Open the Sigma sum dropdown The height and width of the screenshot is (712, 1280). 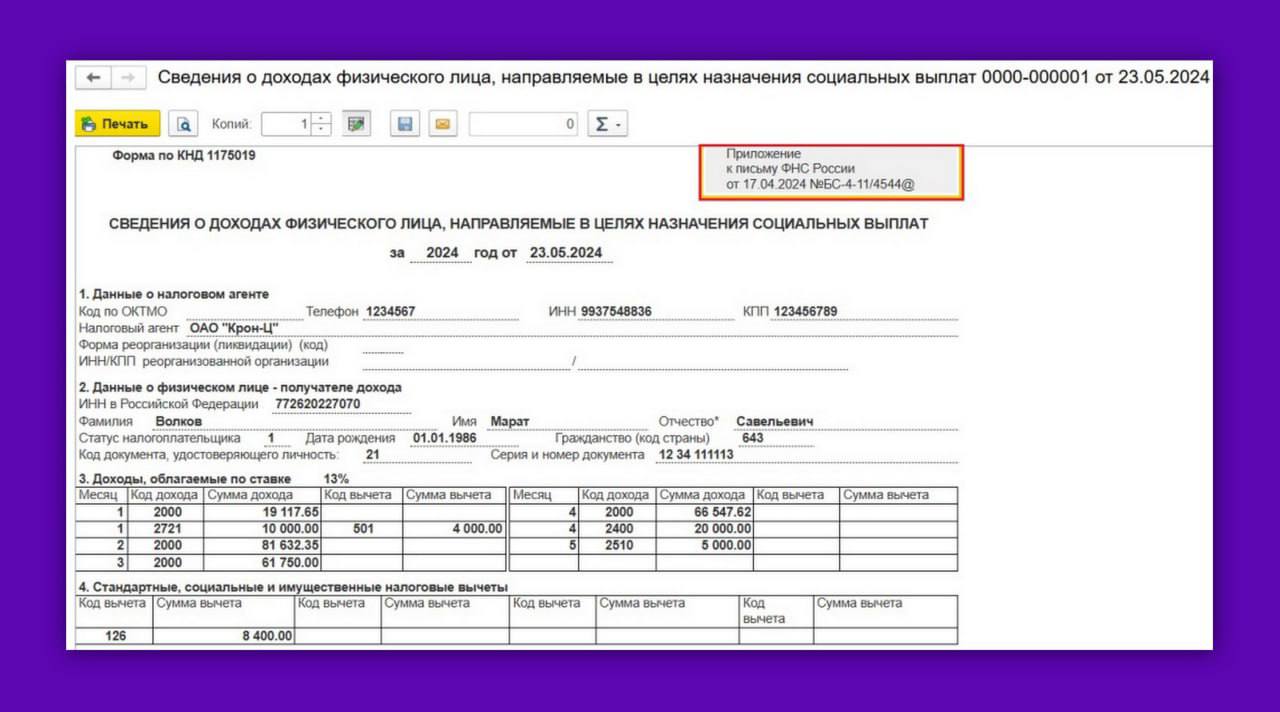click(607, 124)
